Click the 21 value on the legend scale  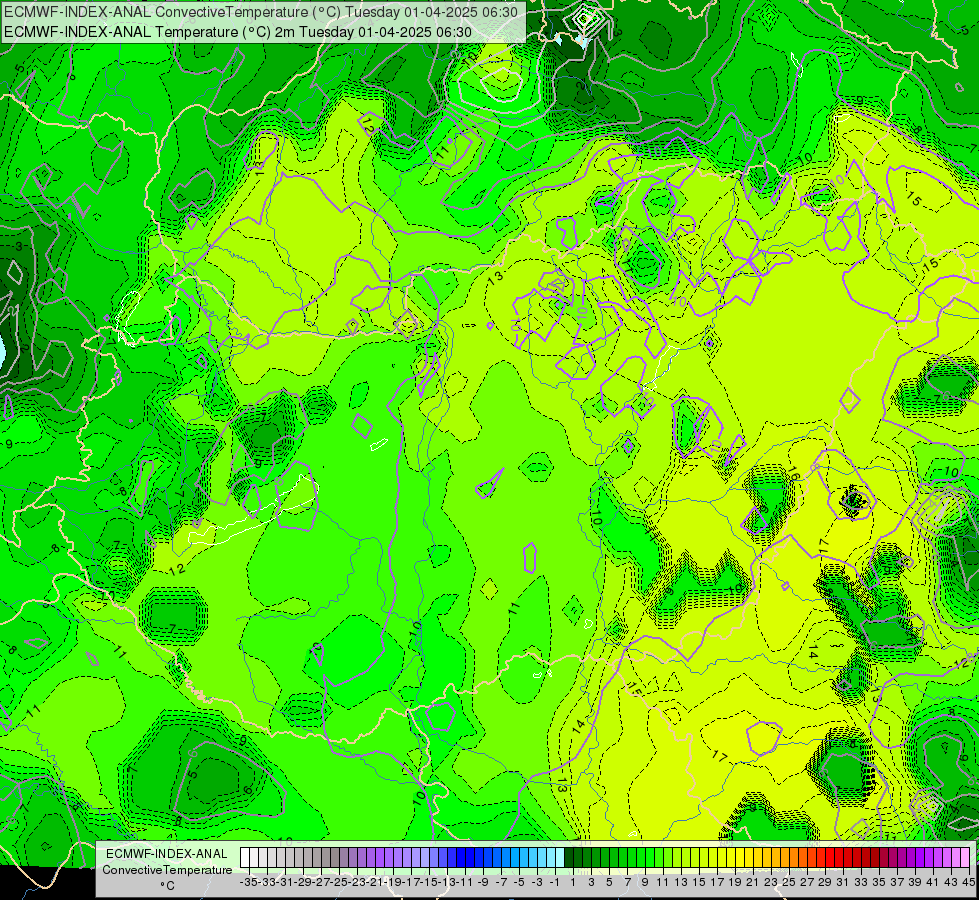[x=753, y=883]
